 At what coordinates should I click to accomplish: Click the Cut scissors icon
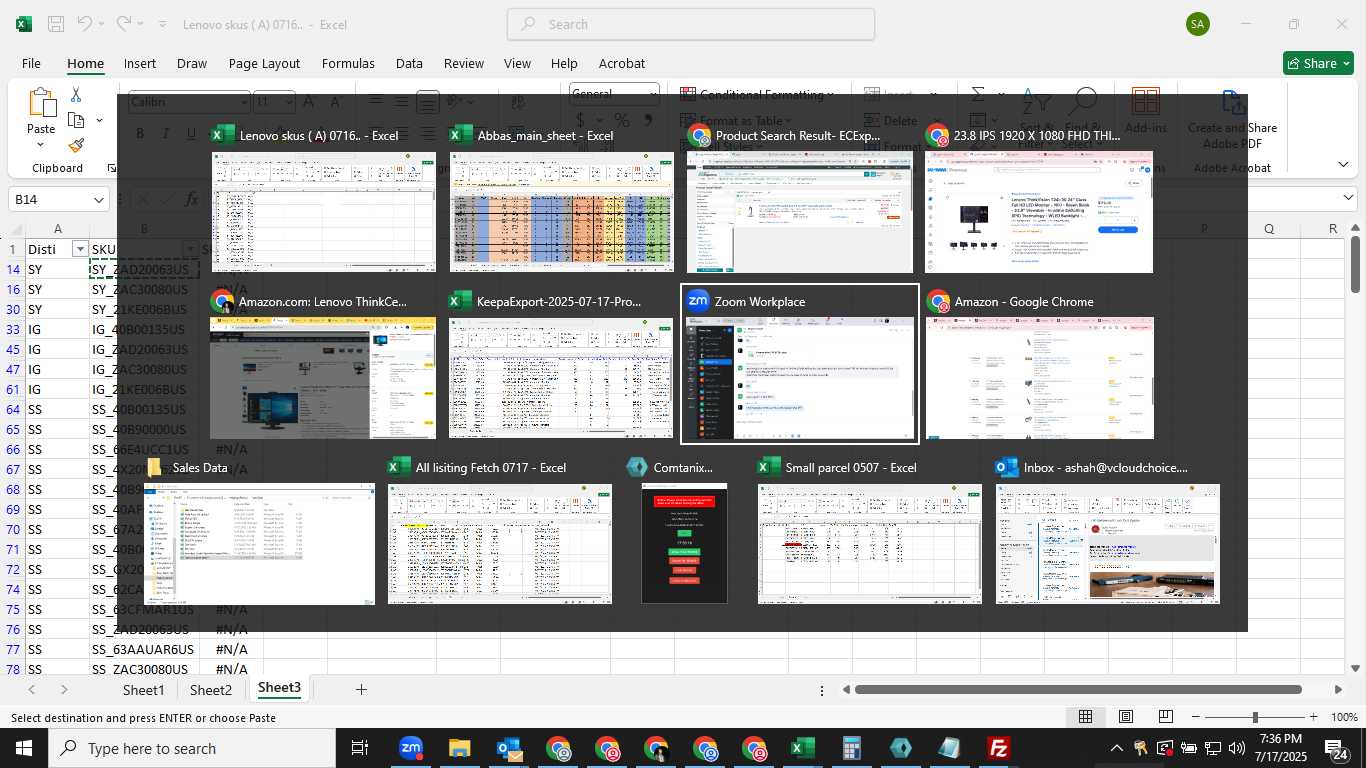click(76, 94)
